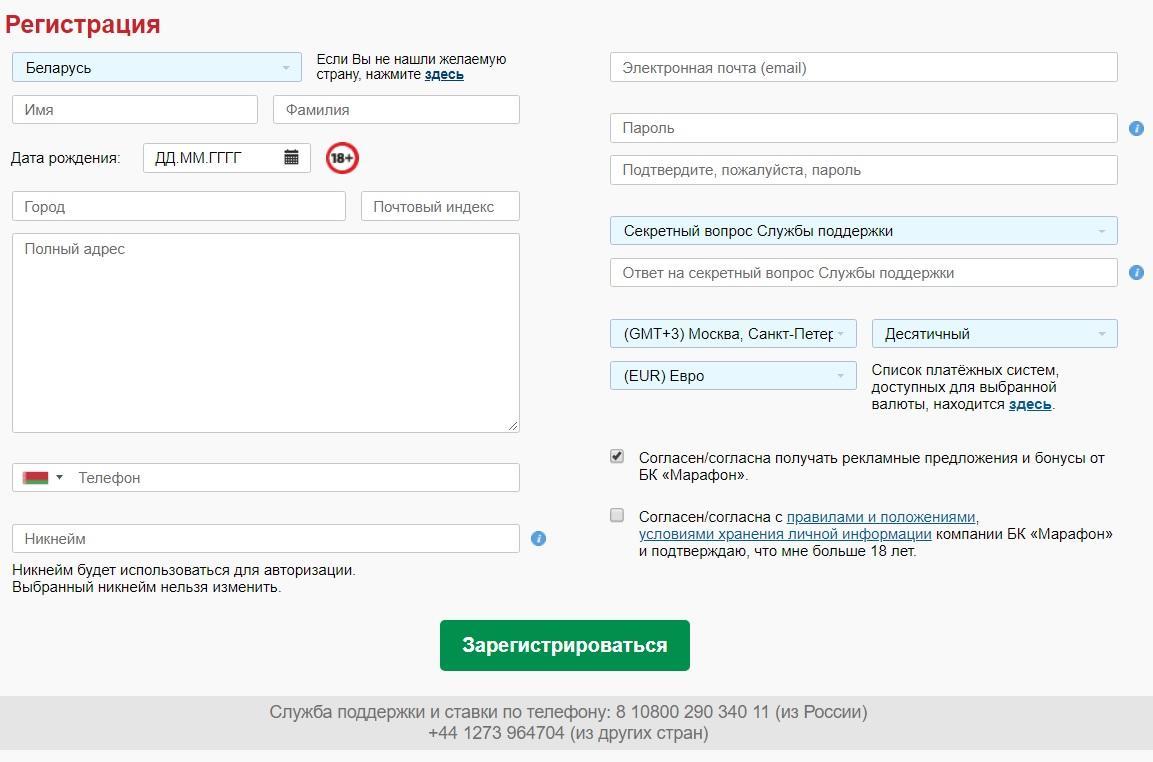
Task: Tick the rules and regulations agreement checkbox
Action: click(x=617, y=516)
